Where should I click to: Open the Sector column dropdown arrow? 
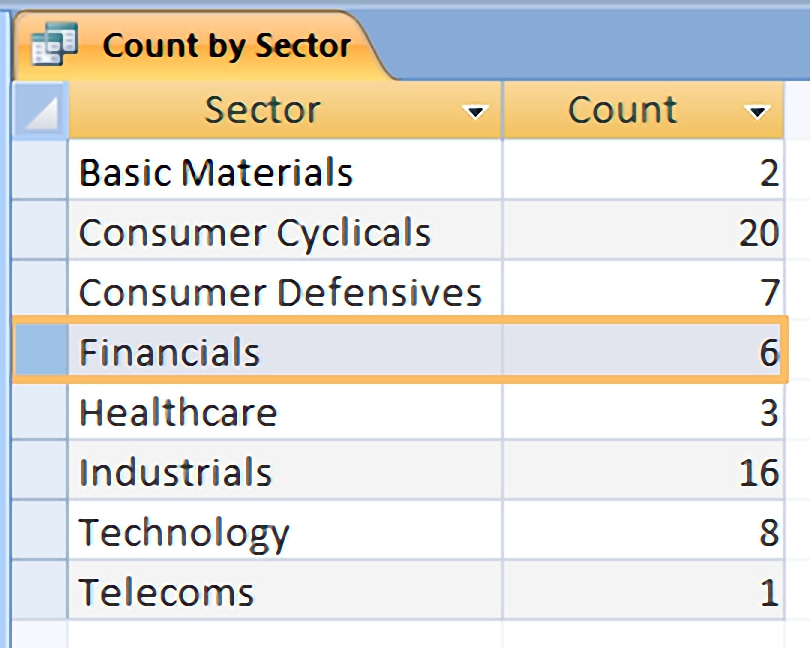pos(475,112)
